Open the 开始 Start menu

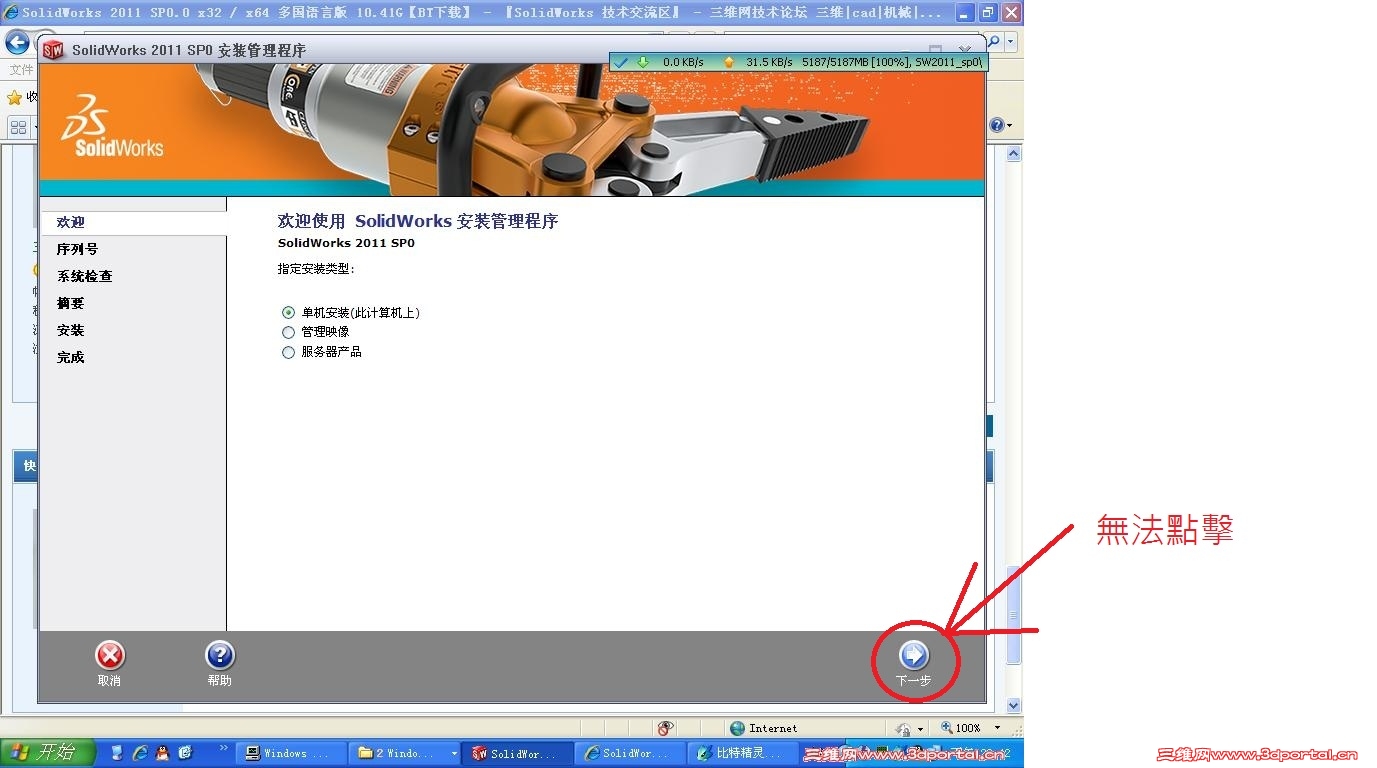tap(48, 753)
